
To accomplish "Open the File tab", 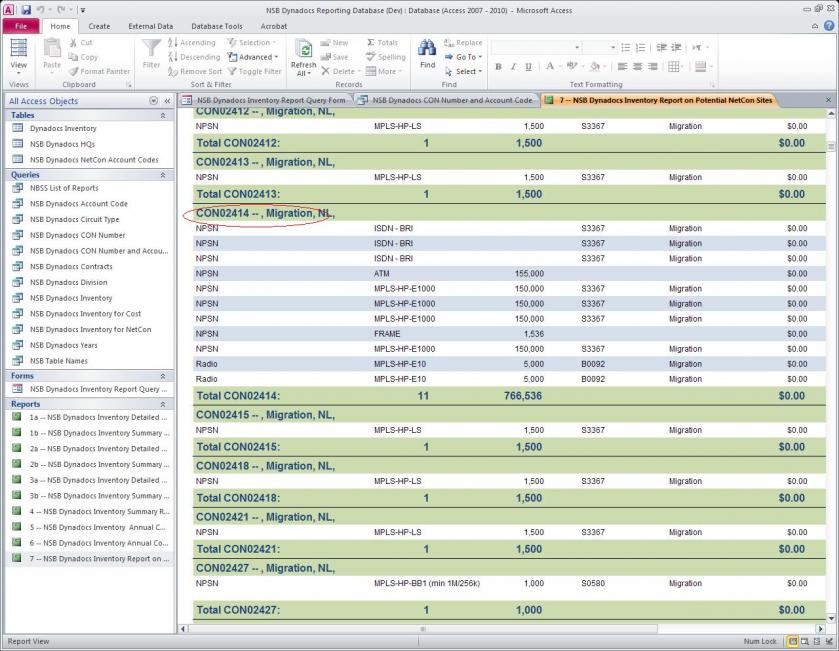I will (x=21, y=26).
